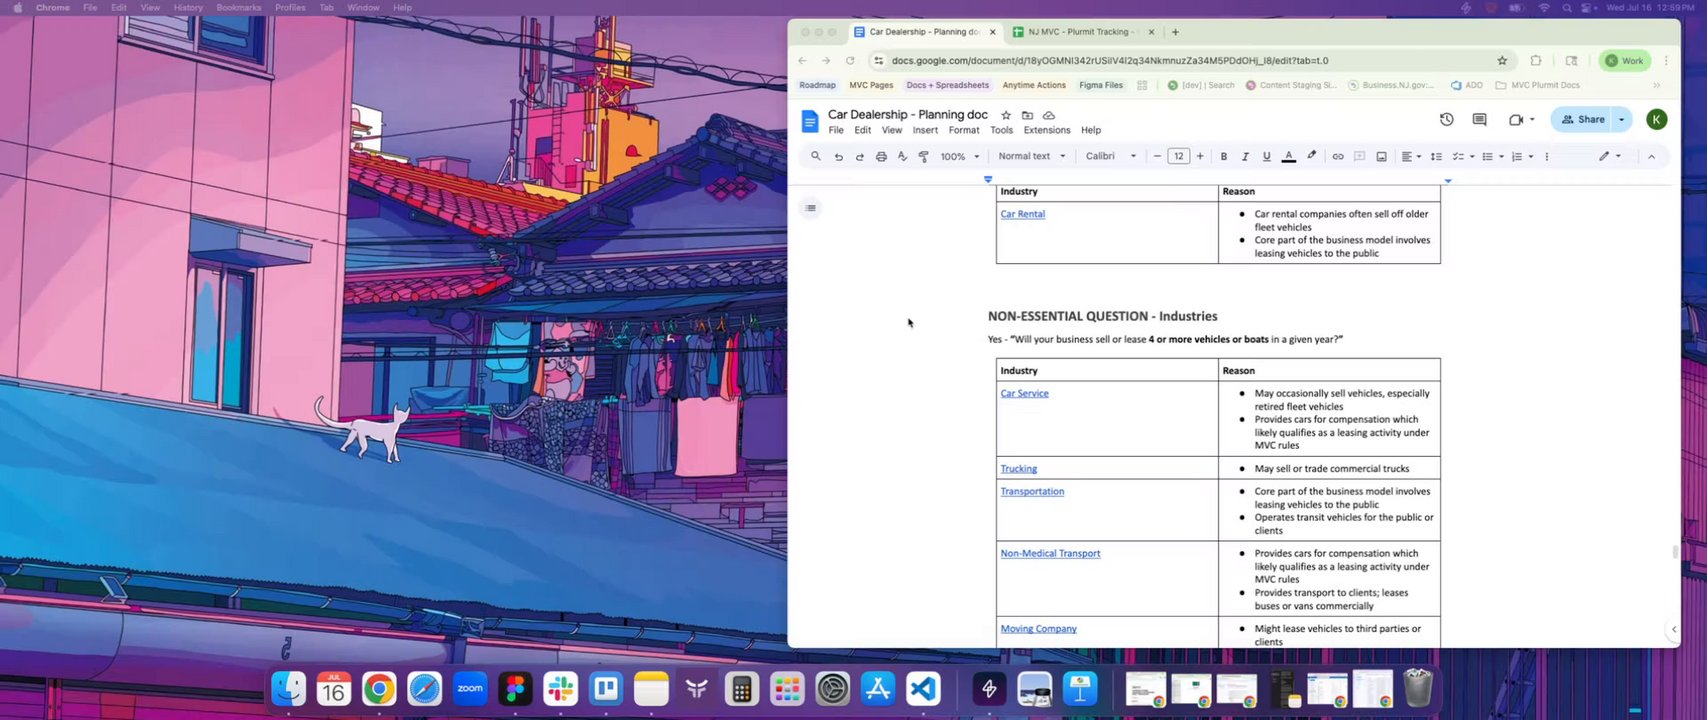View cloud save status icon
The image size is (1707, 720).
pyautogui.click(x=1048, y=115)
